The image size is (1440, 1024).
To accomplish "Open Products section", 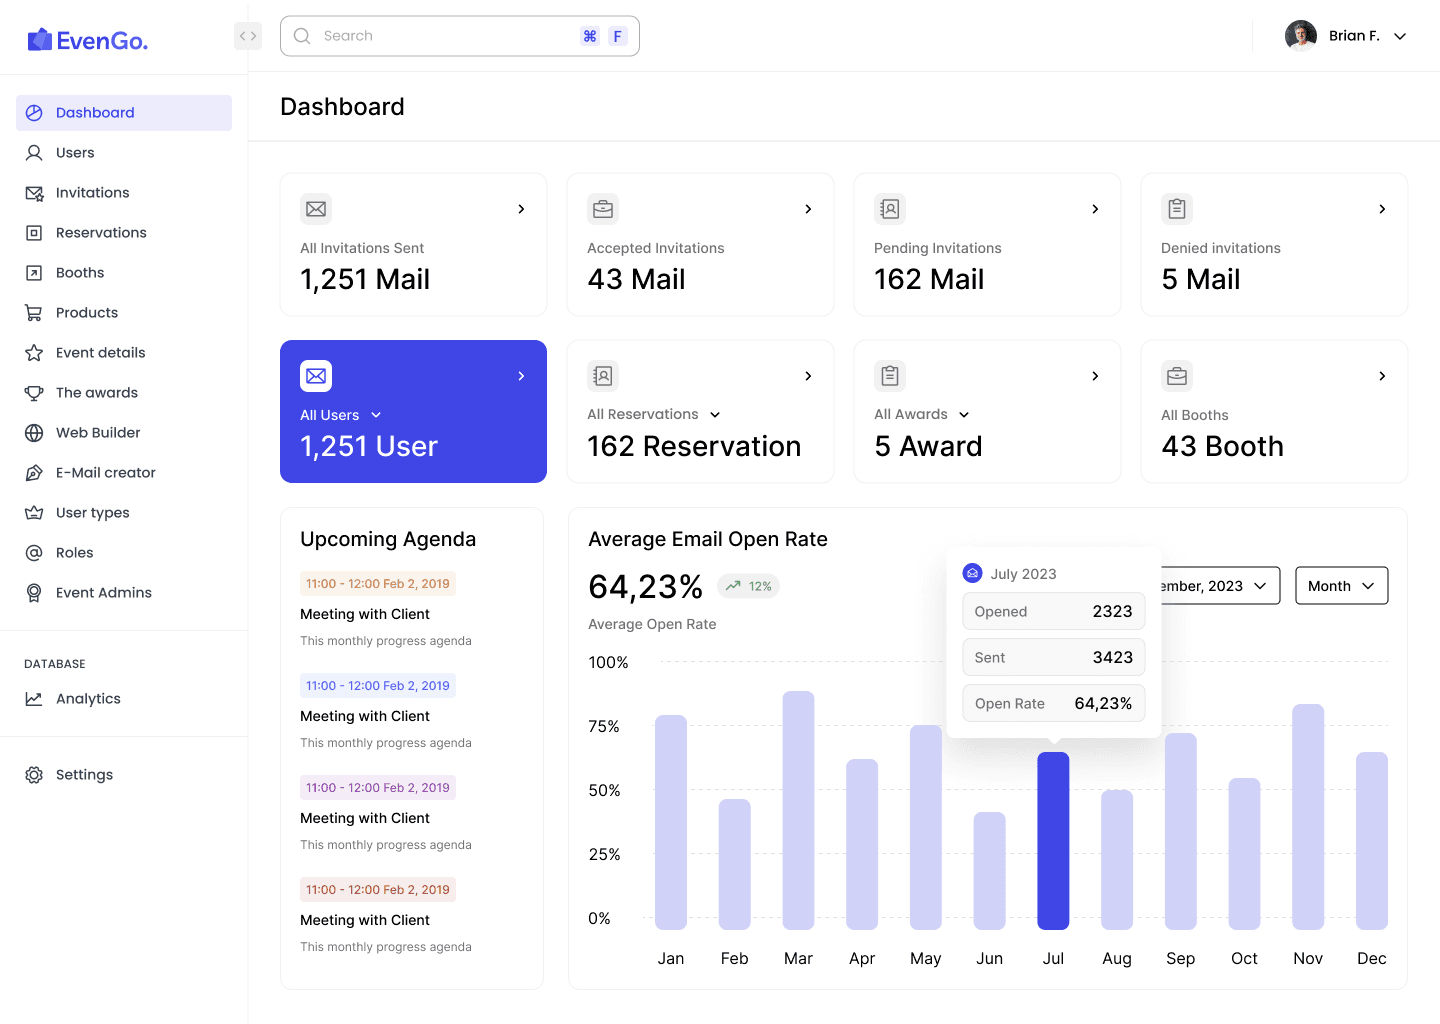I will [x=124, y=313].
